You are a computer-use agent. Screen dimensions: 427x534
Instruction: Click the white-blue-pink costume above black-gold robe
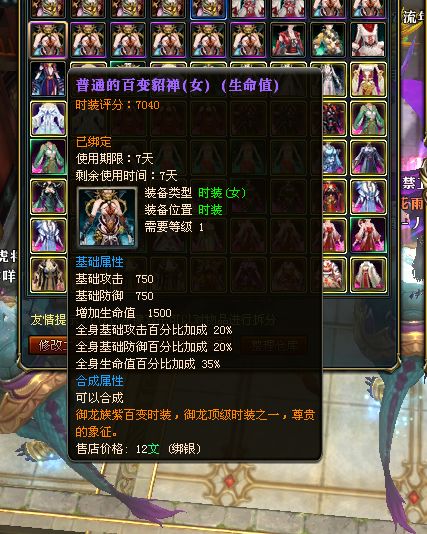[48, 236]
